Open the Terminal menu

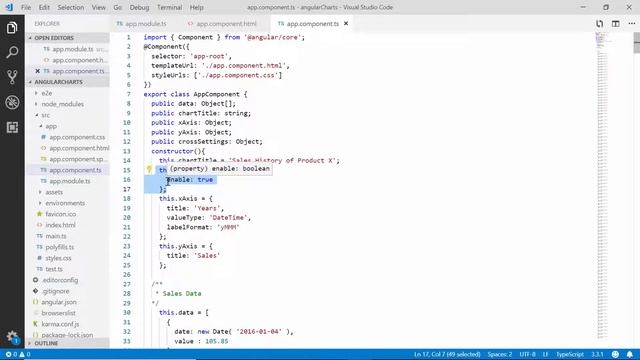(x=169, y=7)
